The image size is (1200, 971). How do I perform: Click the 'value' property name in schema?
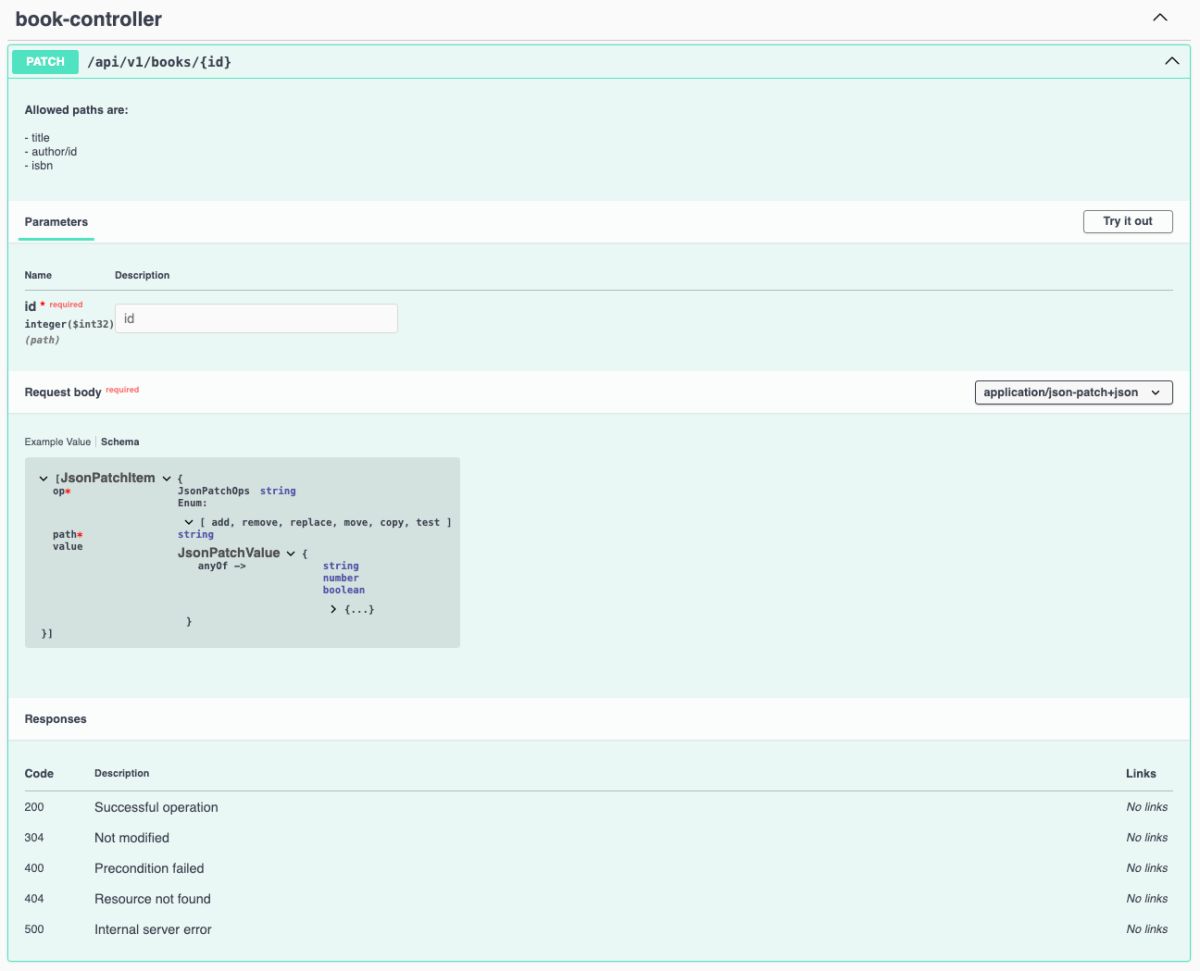pos(68,547)
